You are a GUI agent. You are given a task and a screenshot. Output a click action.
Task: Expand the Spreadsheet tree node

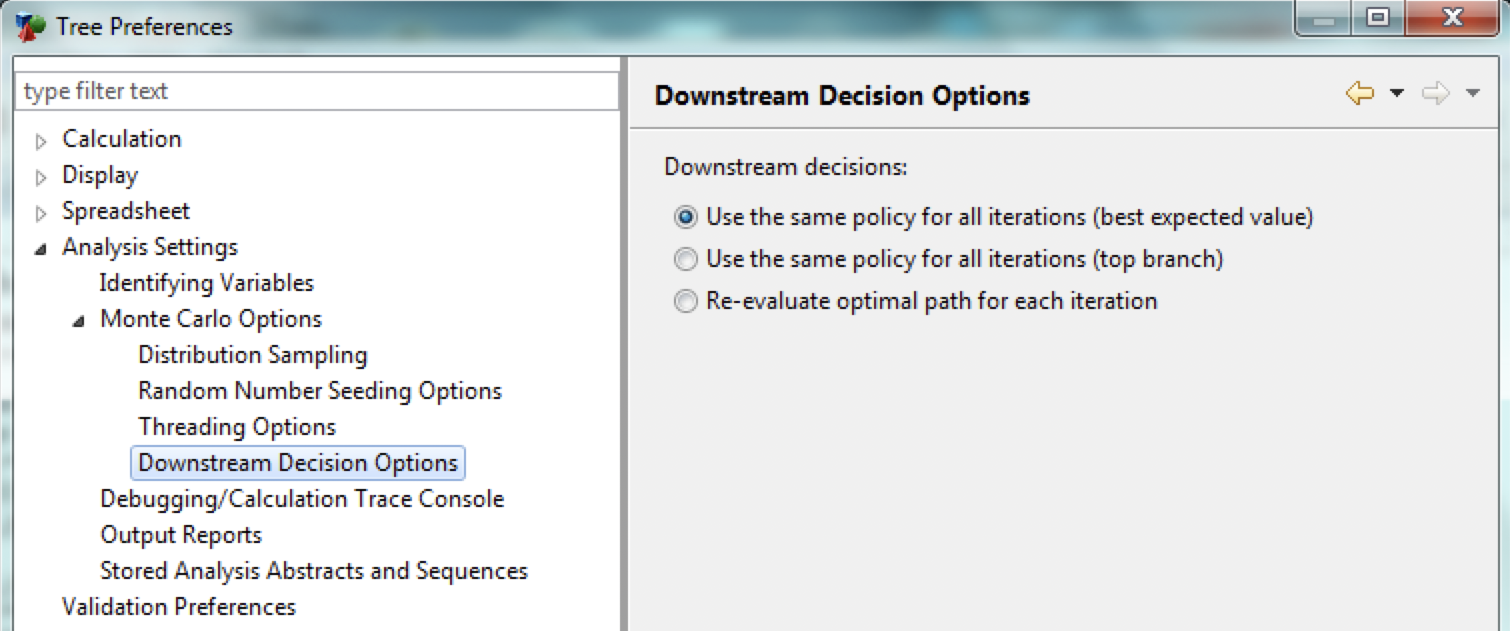click(41, 214)
